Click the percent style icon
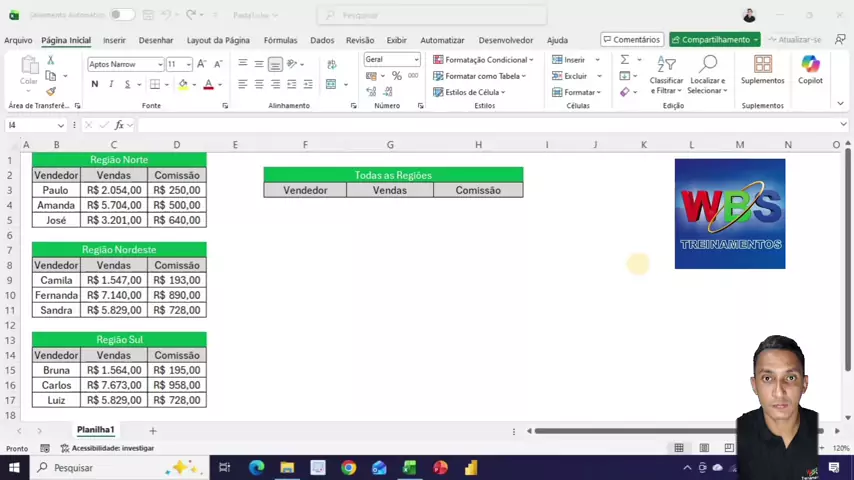Screen dimensions: 854x480 (x=397, y=76)
